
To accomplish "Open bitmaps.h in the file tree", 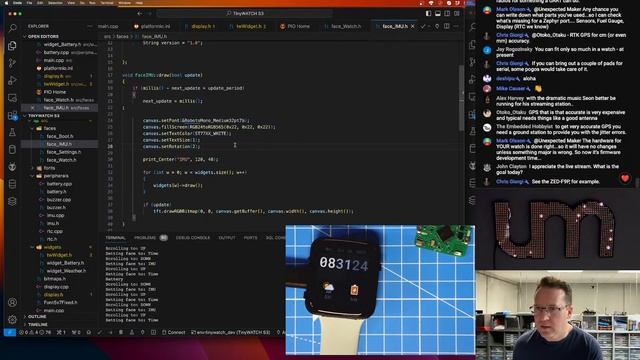I will (x=55, y=279).
